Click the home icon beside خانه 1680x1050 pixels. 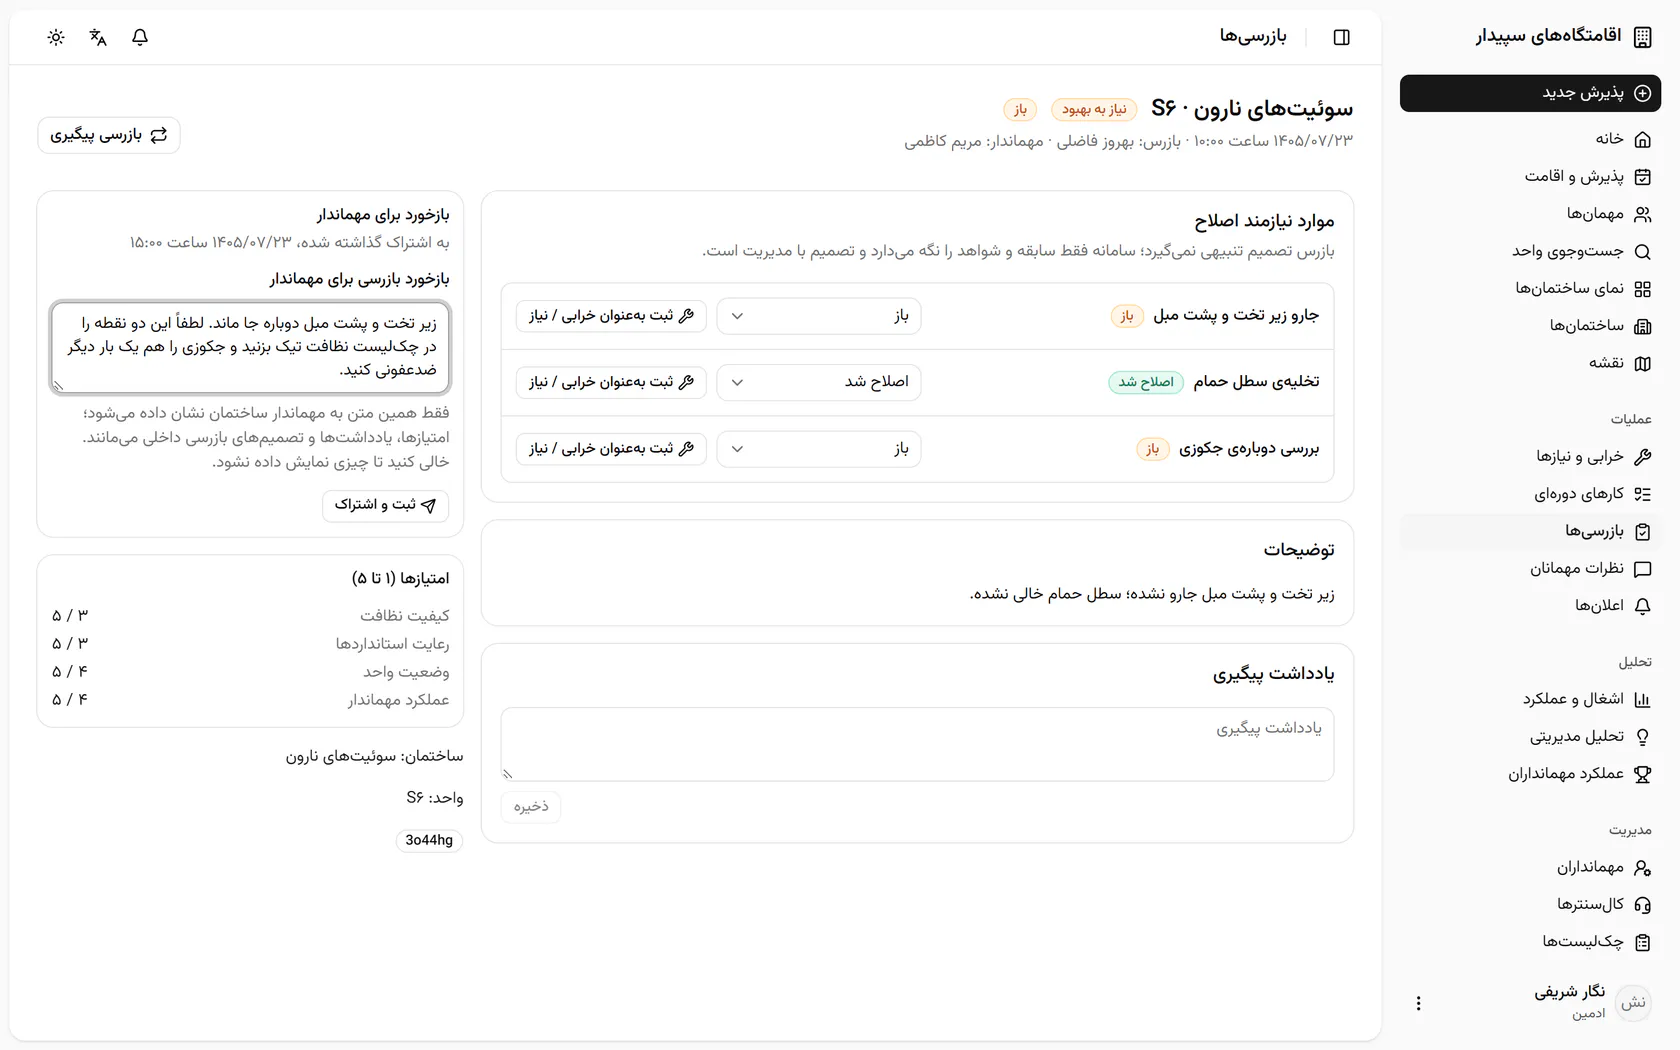pos(1642,139)
